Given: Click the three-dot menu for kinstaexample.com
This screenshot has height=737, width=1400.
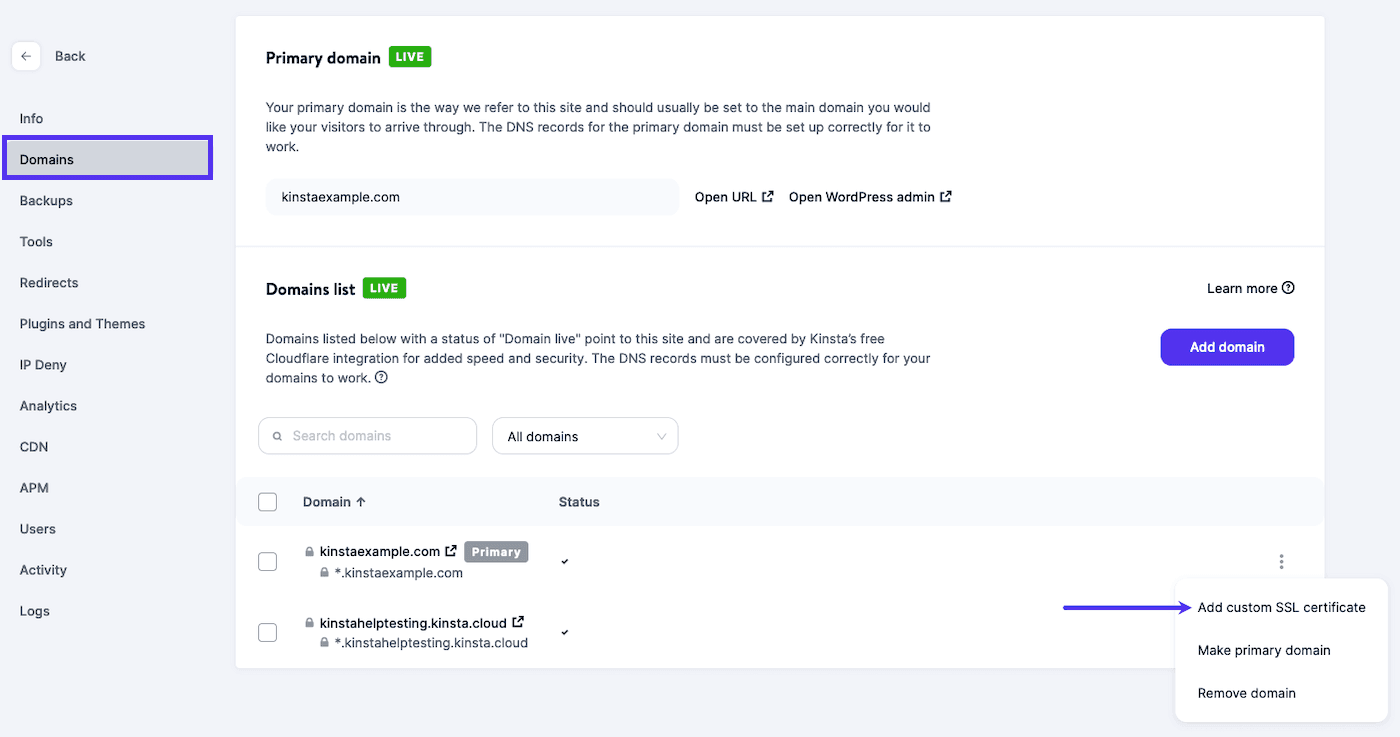Looking at the screenshot, I should [x=1281, y=562].
